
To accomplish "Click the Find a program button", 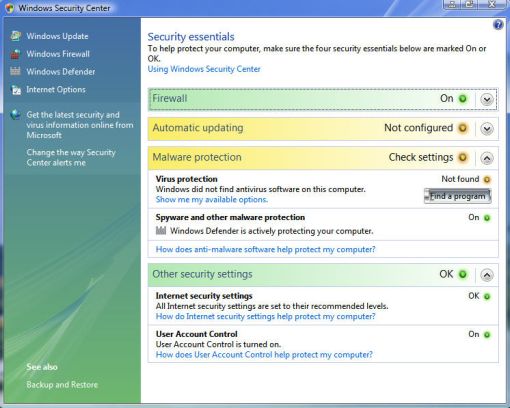I will (x=457, y=196).
